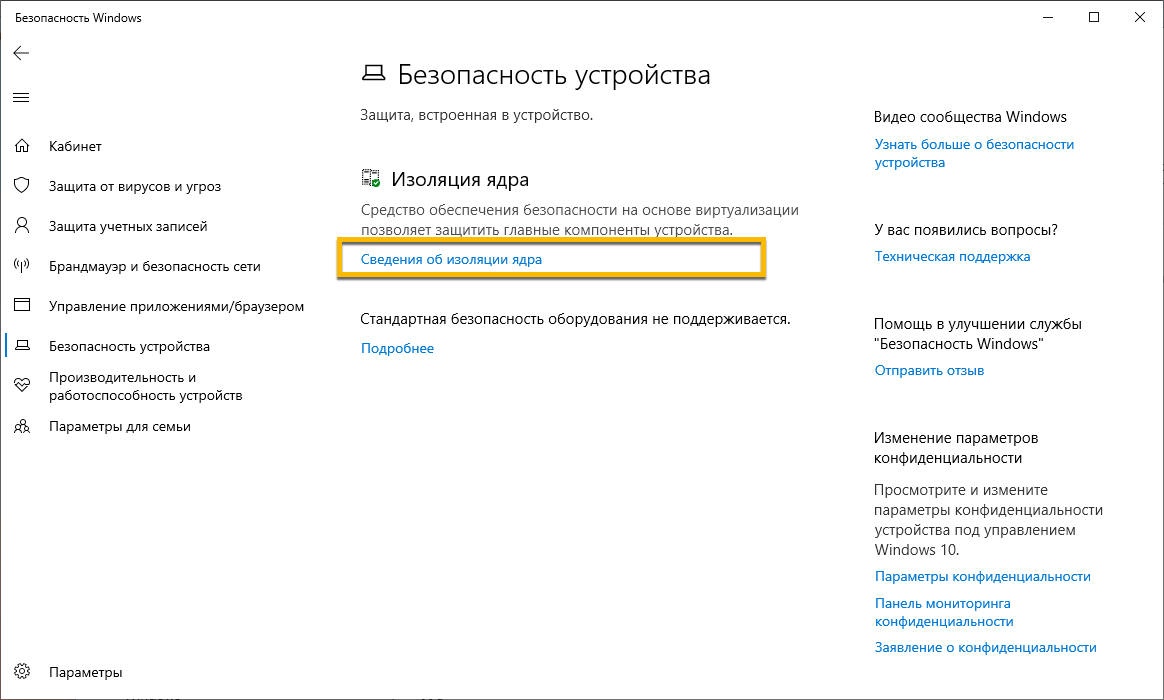
Task: Open settings via the gear icon «Параметры»
Action: coord(22,672)
